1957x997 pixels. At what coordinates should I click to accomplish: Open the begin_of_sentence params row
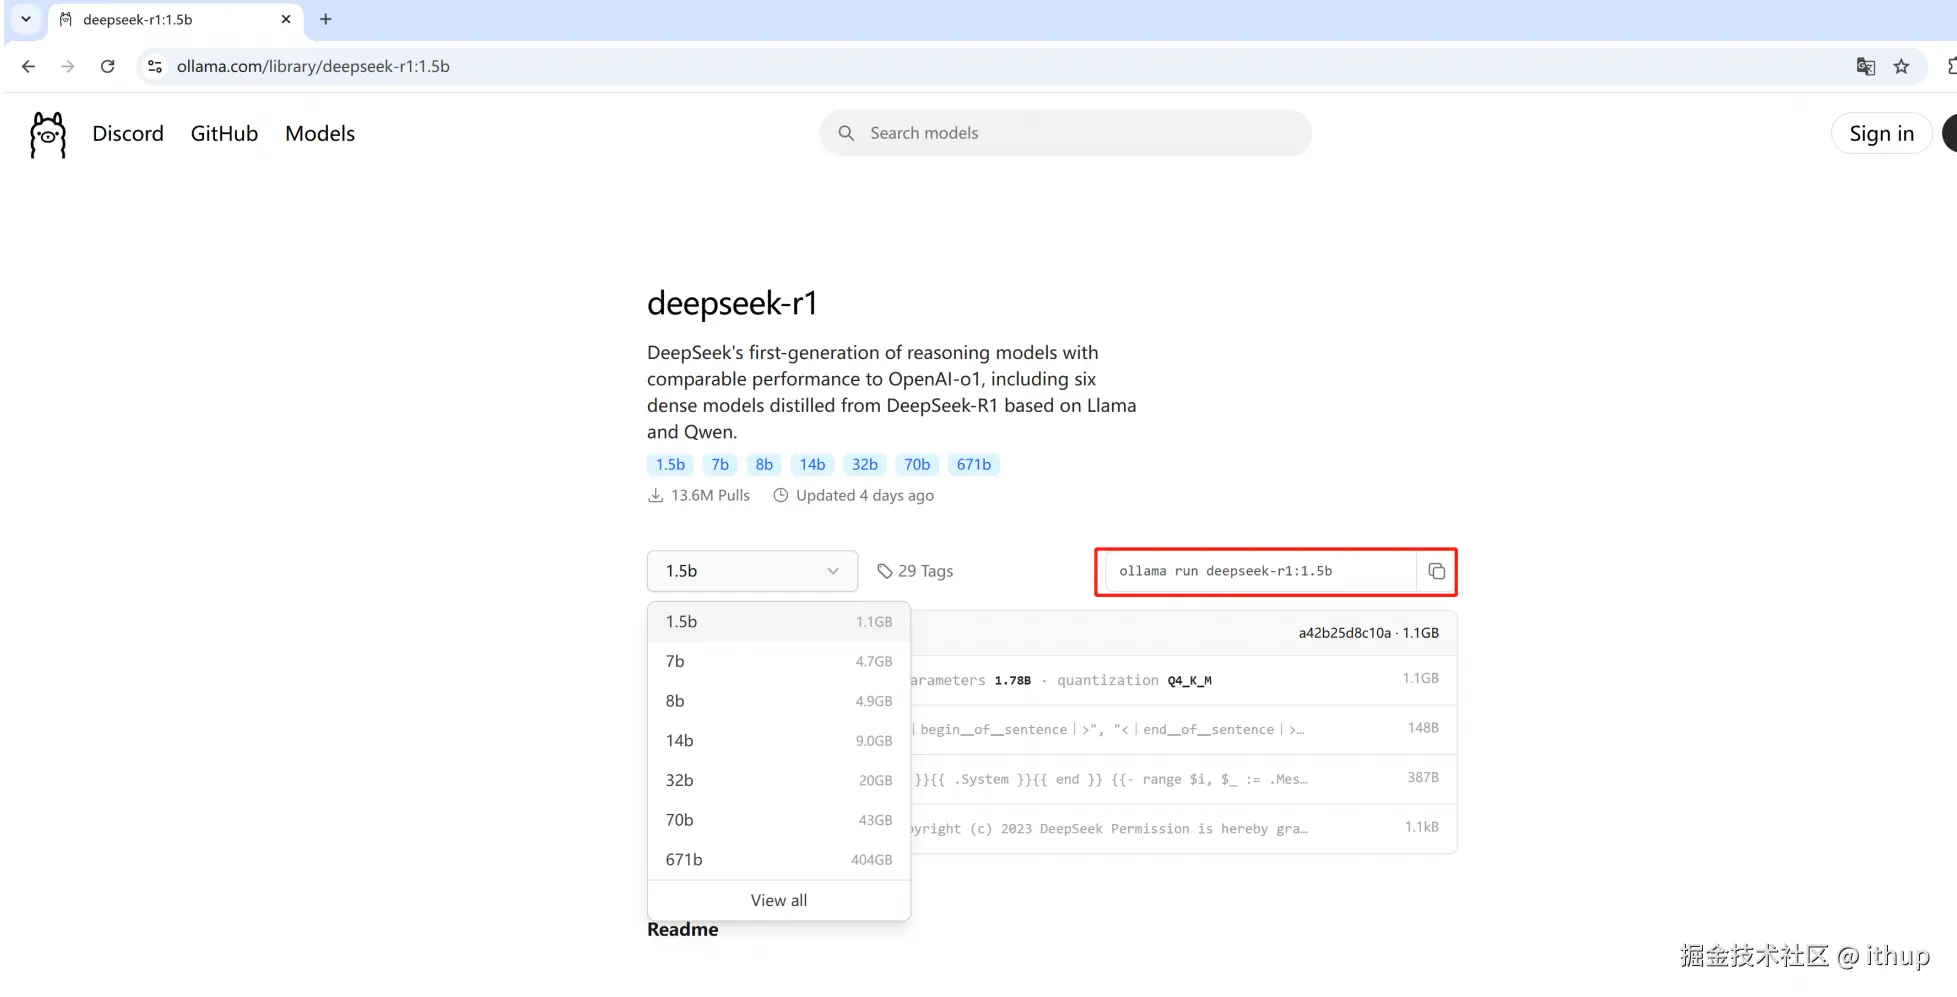[x=1184, y=730]
